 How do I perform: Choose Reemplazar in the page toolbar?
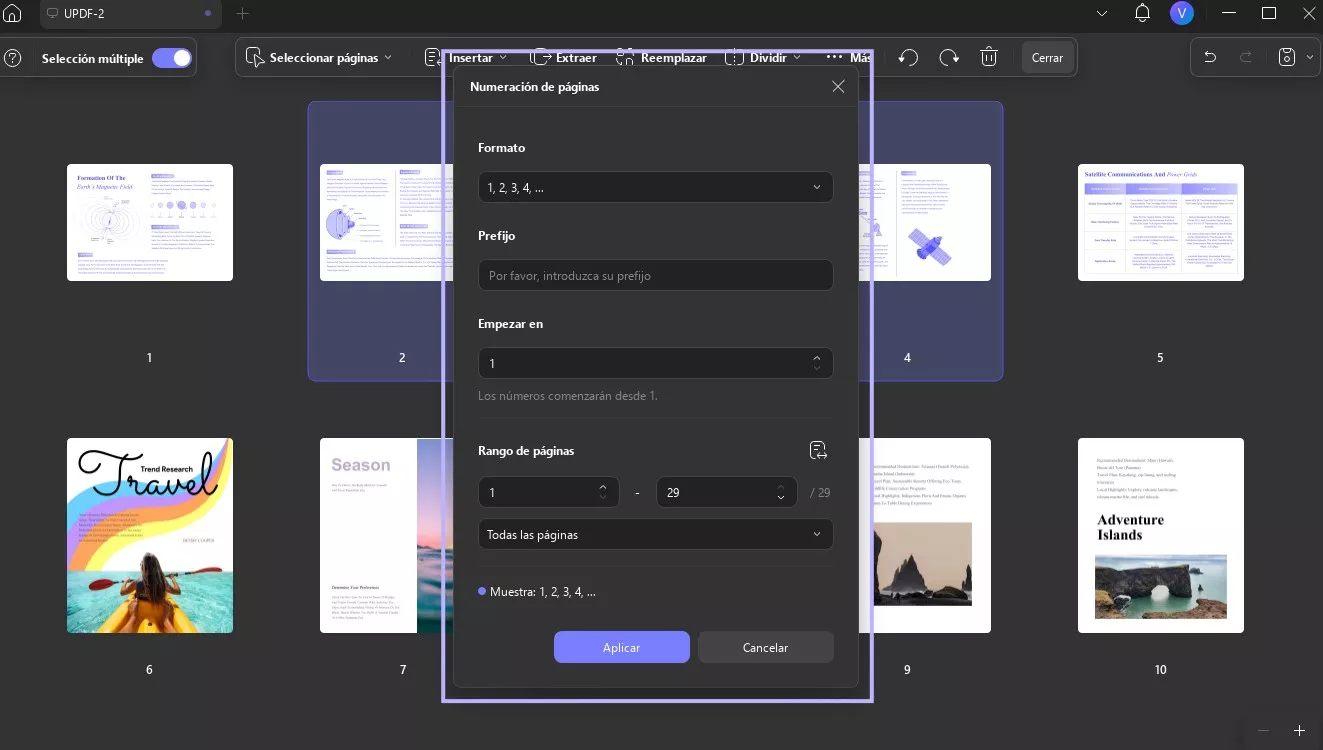(662, 58)
